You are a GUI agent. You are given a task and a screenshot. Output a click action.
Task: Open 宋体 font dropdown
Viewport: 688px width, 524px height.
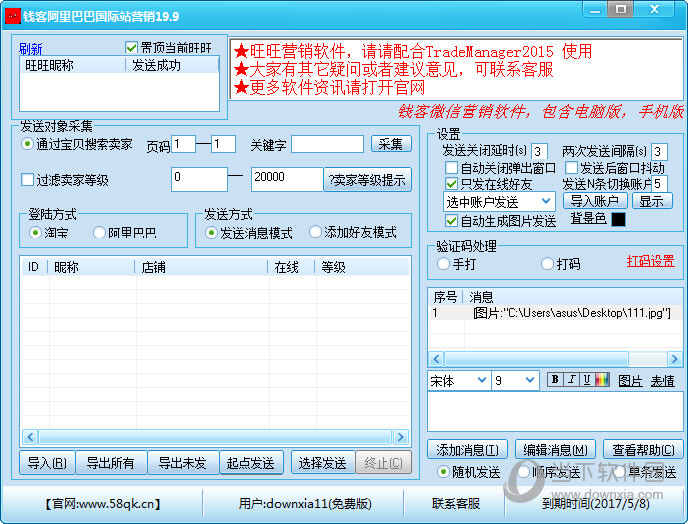click(x=459, y=380)
